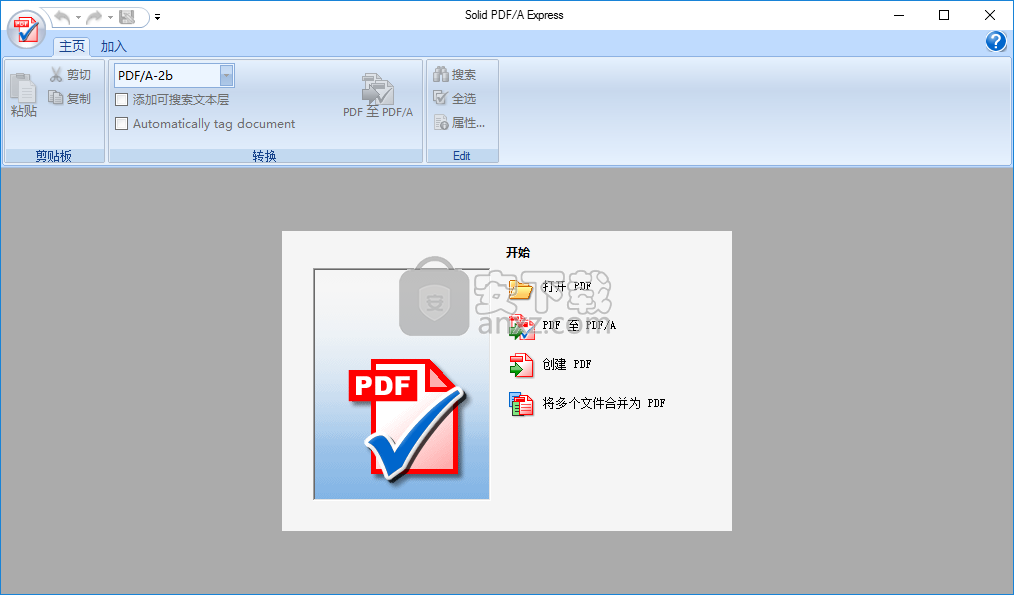
Task: Click 将多个文件合并为 PDF link
Action: click(x=603, y=404)
